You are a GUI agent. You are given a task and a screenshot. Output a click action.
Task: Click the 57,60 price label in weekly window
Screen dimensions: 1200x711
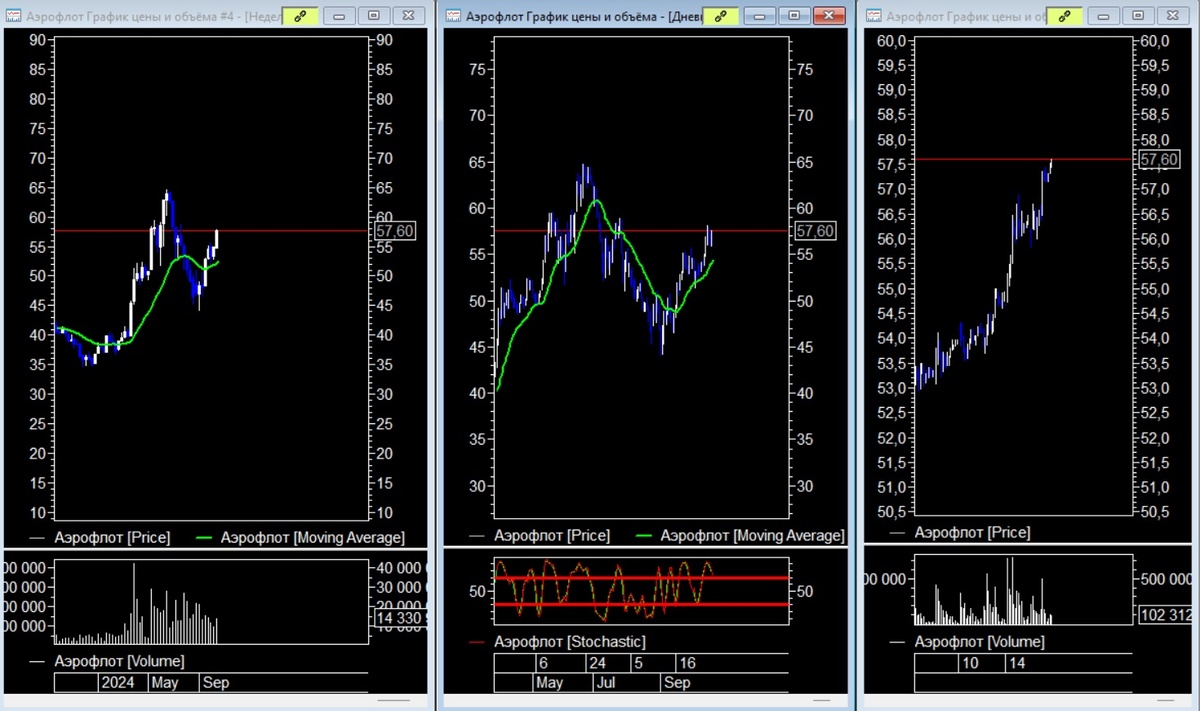(395, 231)
